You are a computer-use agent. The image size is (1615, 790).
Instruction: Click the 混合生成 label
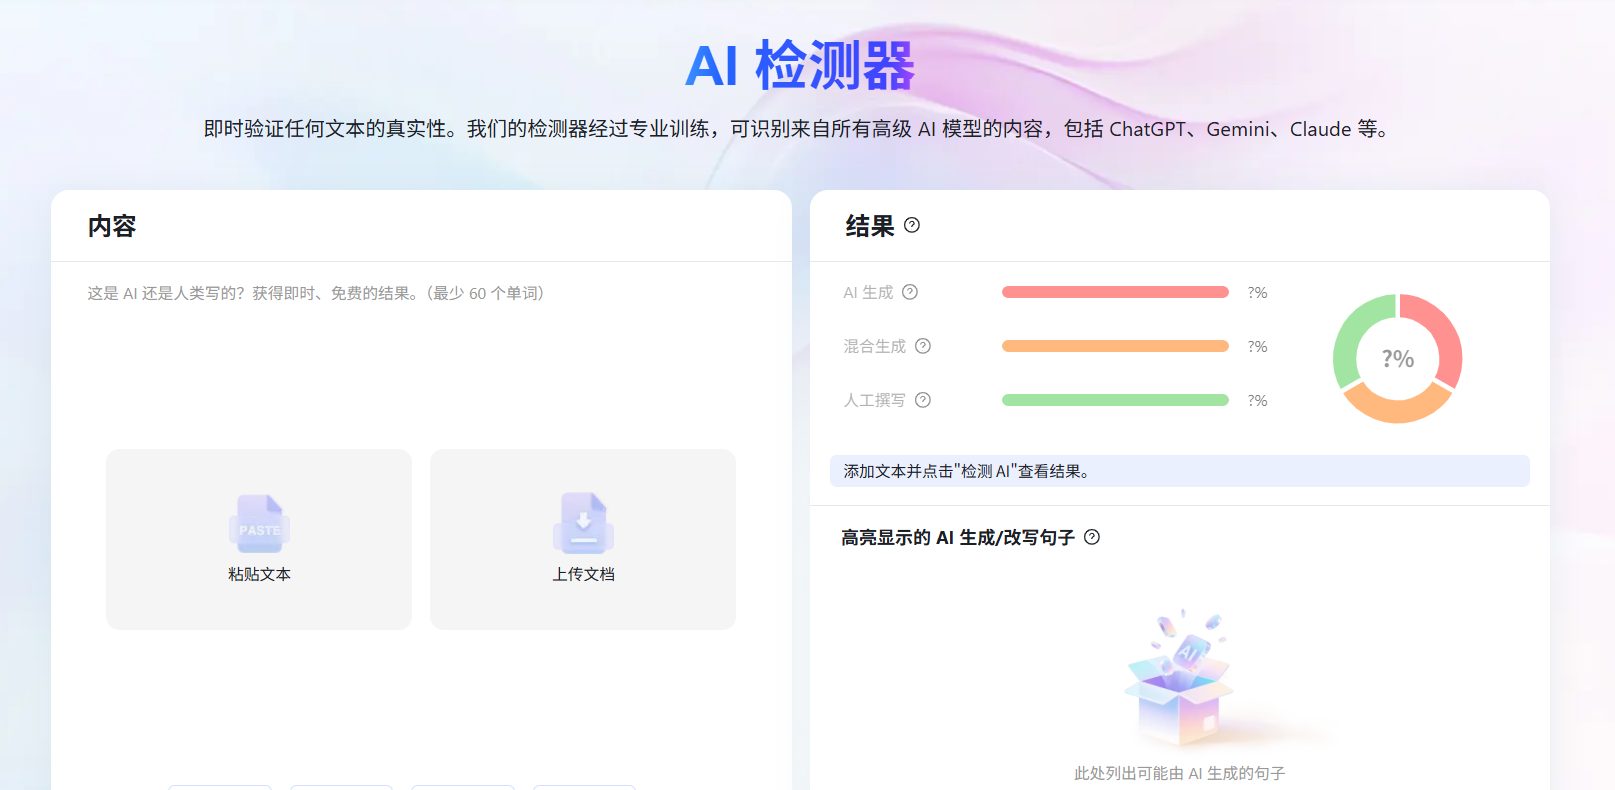coord(875,346)
